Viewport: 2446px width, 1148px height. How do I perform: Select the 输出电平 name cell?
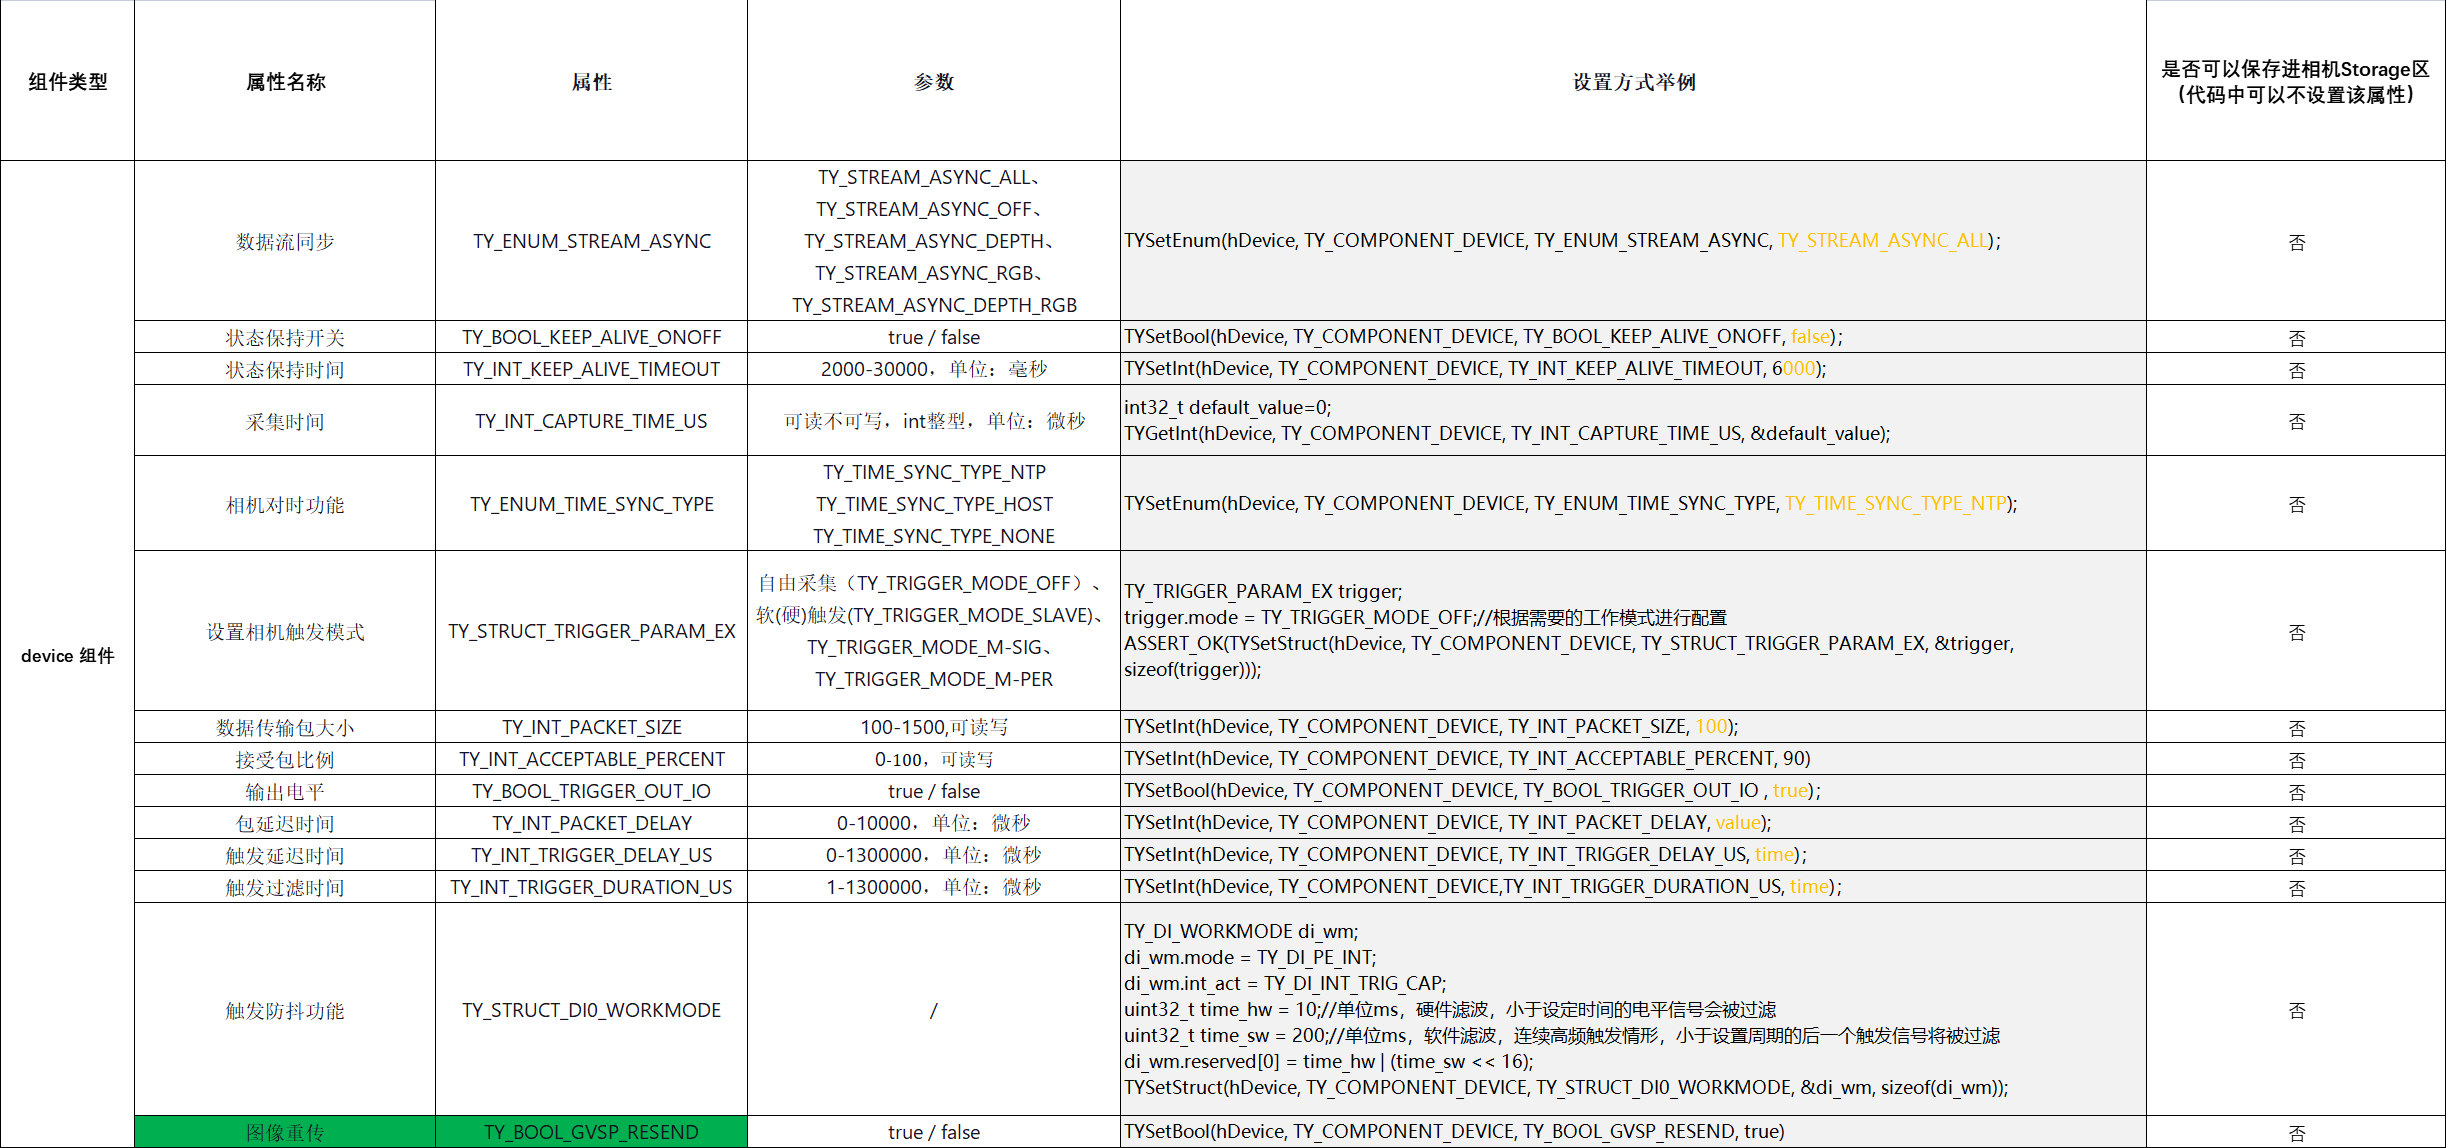tap(285, 791)
